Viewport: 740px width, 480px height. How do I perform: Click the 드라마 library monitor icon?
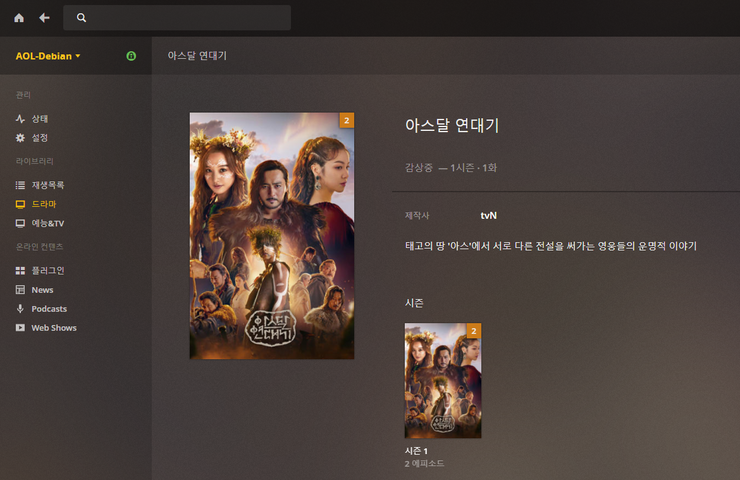pos(20,204)
